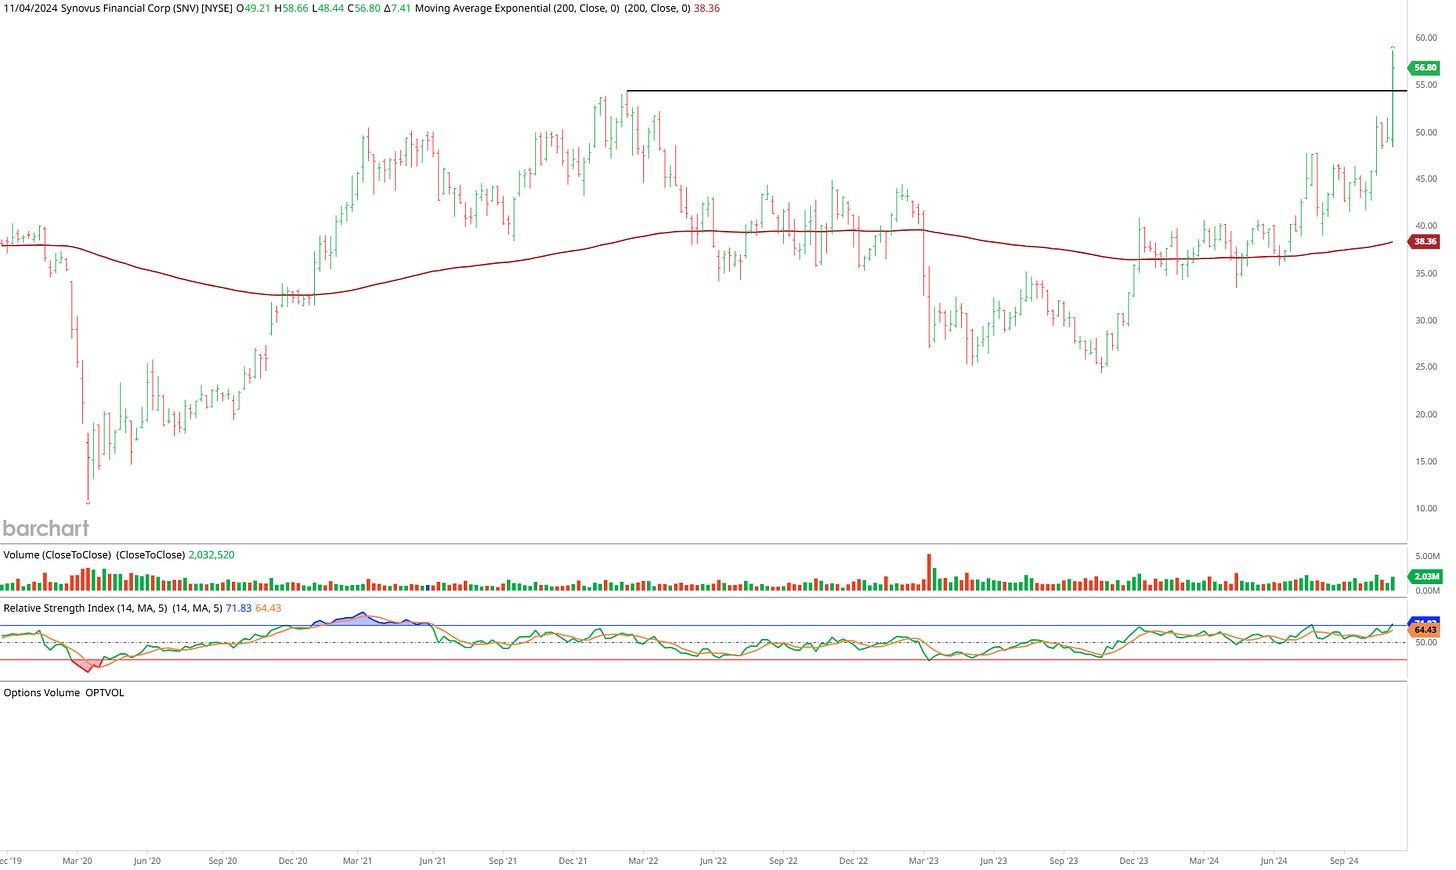Click the Dec '22 date axis label
Screen dimensions: 1456x870
pos(853,860)
